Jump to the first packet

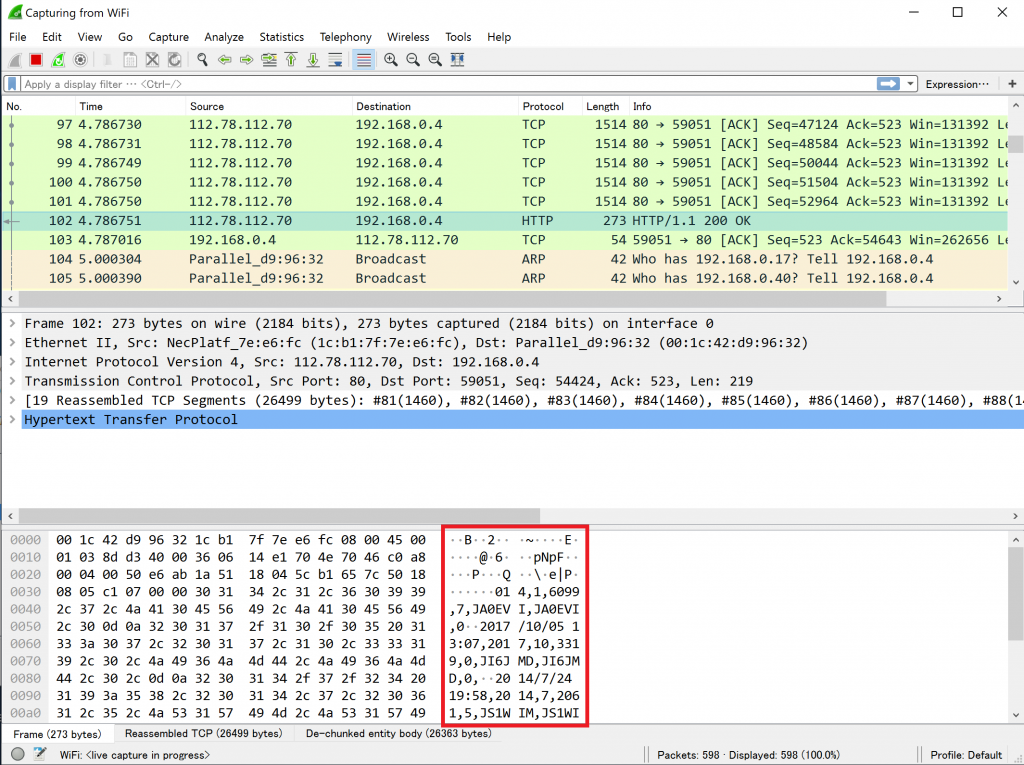pos(291,60)
